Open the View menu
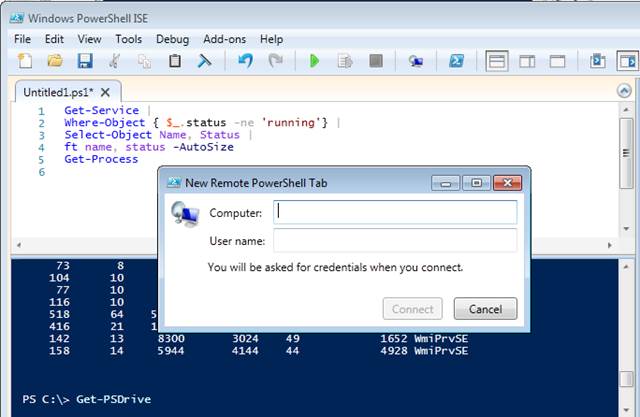 coord(89,39)
